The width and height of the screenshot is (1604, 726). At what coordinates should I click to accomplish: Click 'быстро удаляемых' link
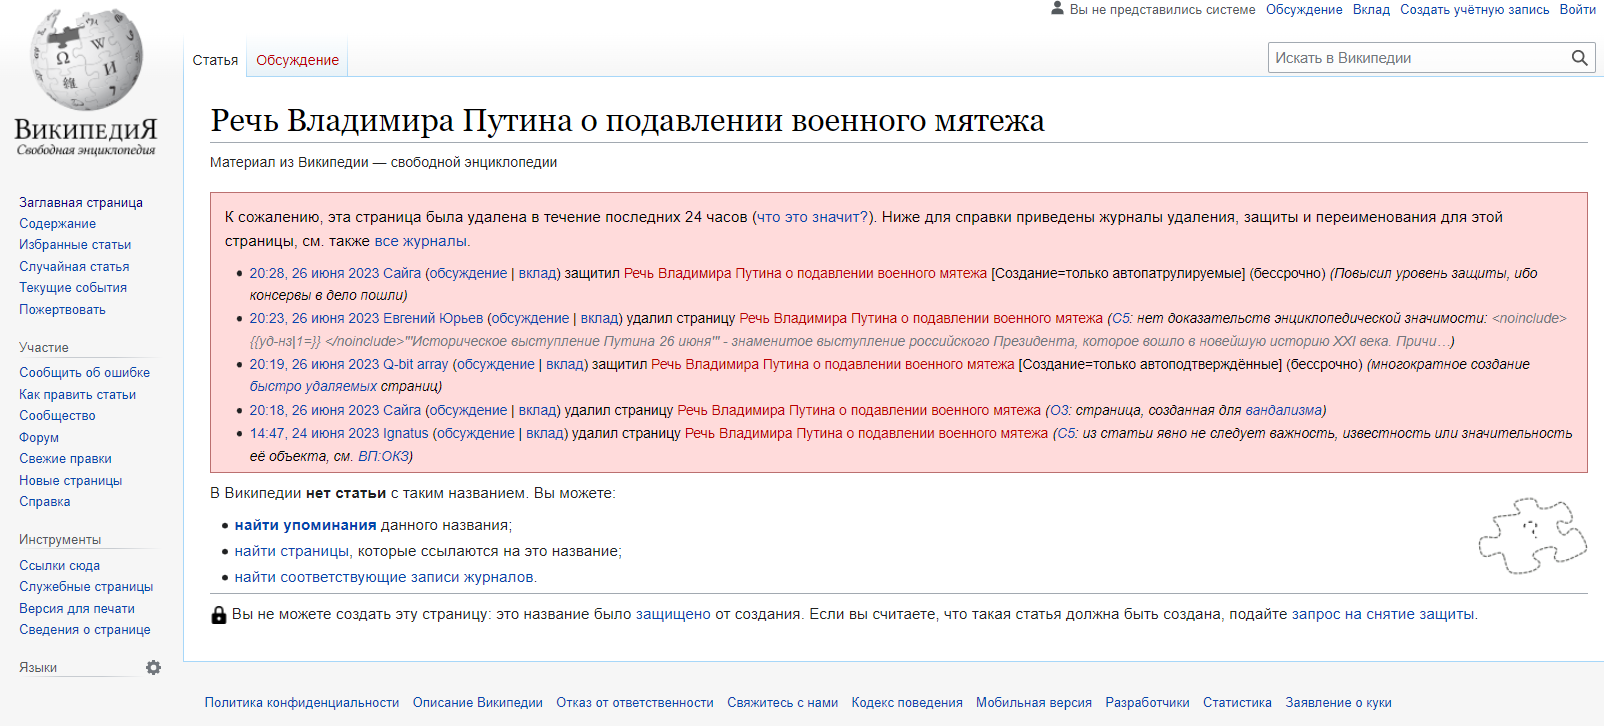(x=313, y=386)
